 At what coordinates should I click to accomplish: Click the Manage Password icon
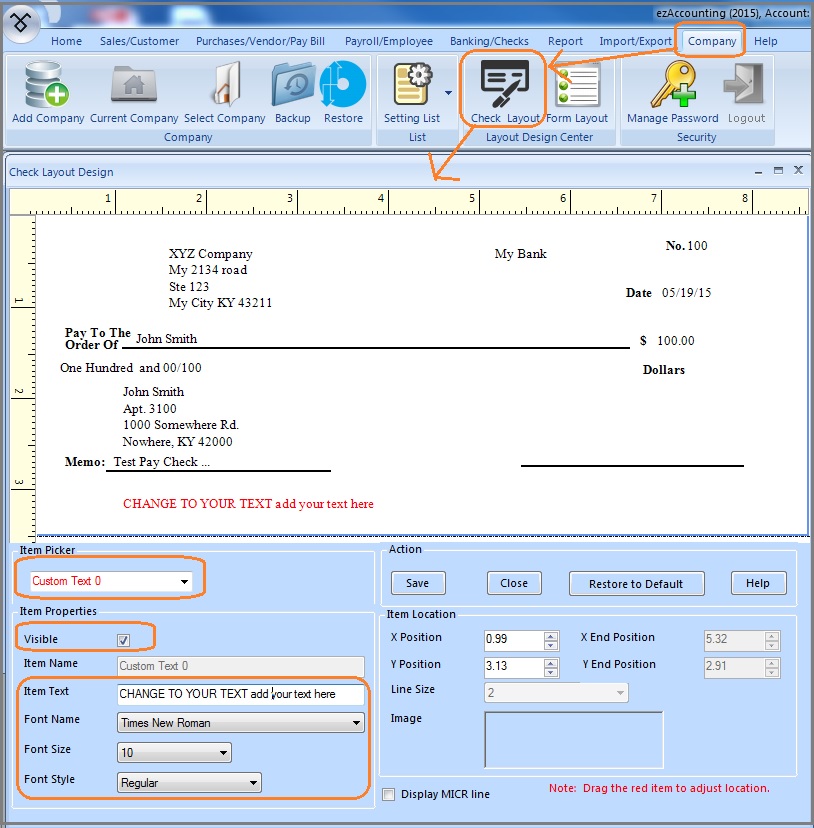point(670,90)
